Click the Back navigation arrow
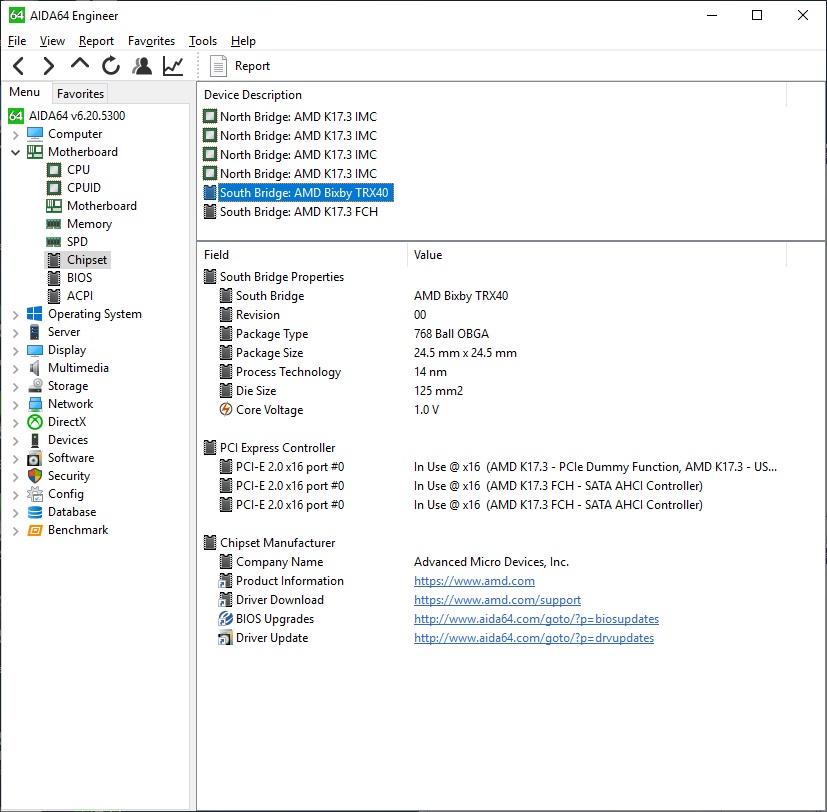The width and height of the screenshot is (827, 812). [18, 66]
